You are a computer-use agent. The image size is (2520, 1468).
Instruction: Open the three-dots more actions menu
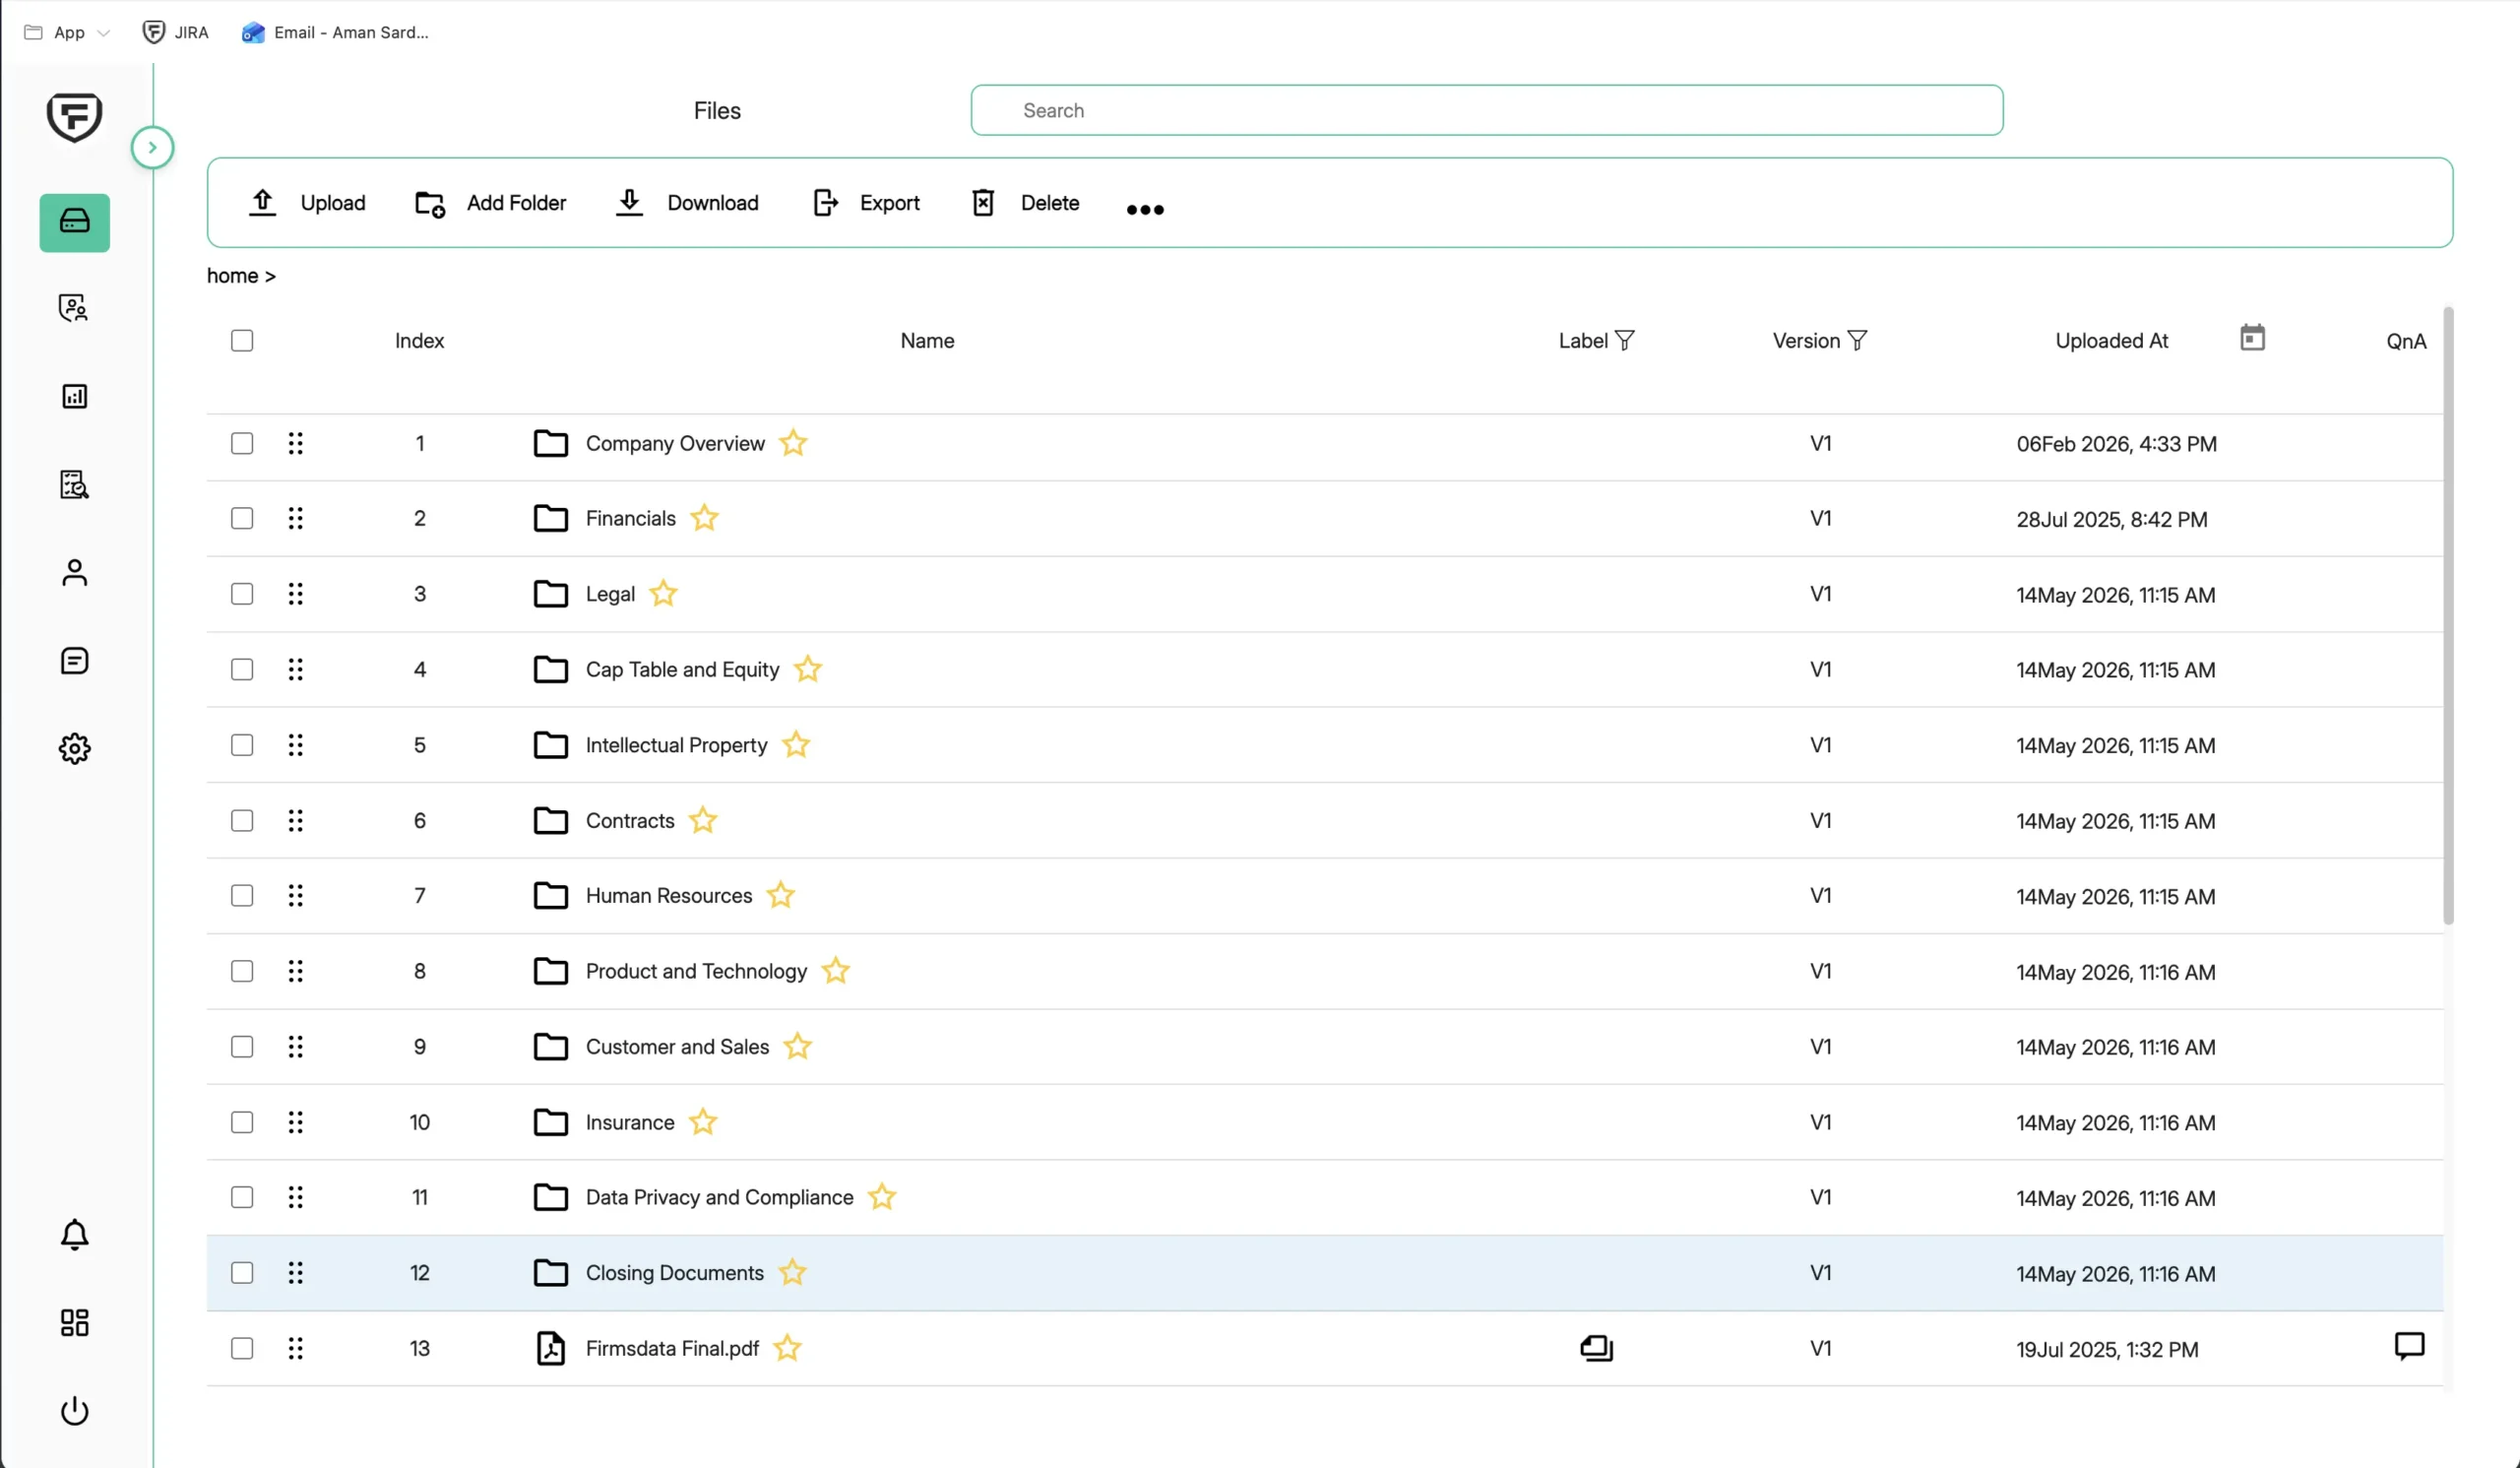coord(1145,210)
